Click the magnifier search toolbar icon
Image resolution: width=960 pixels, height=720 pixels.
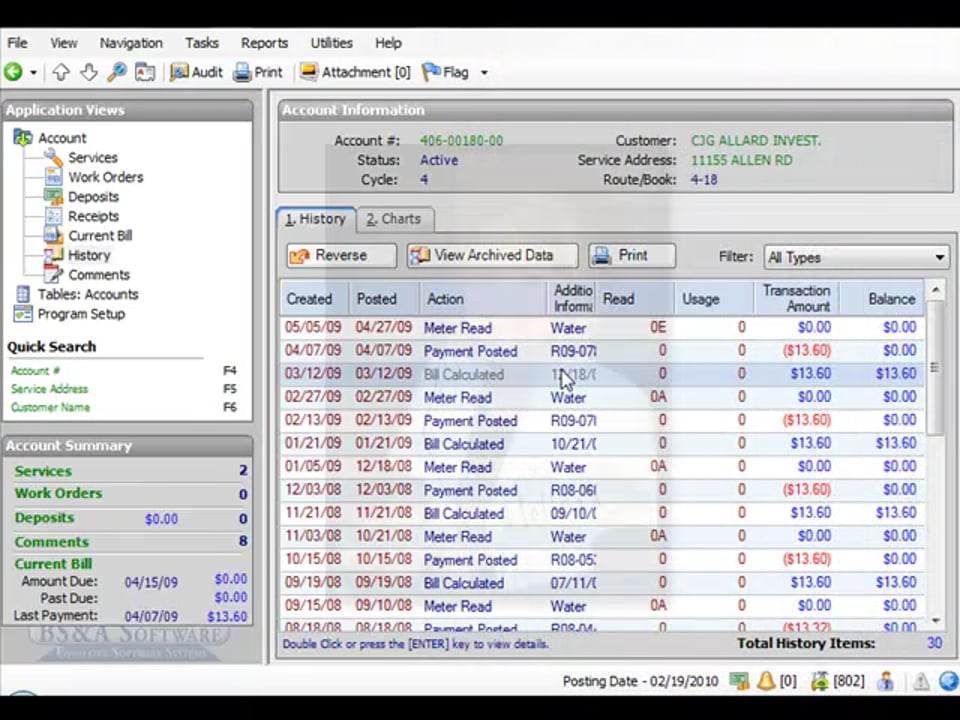pyautogui.click(x=116, y=72)
